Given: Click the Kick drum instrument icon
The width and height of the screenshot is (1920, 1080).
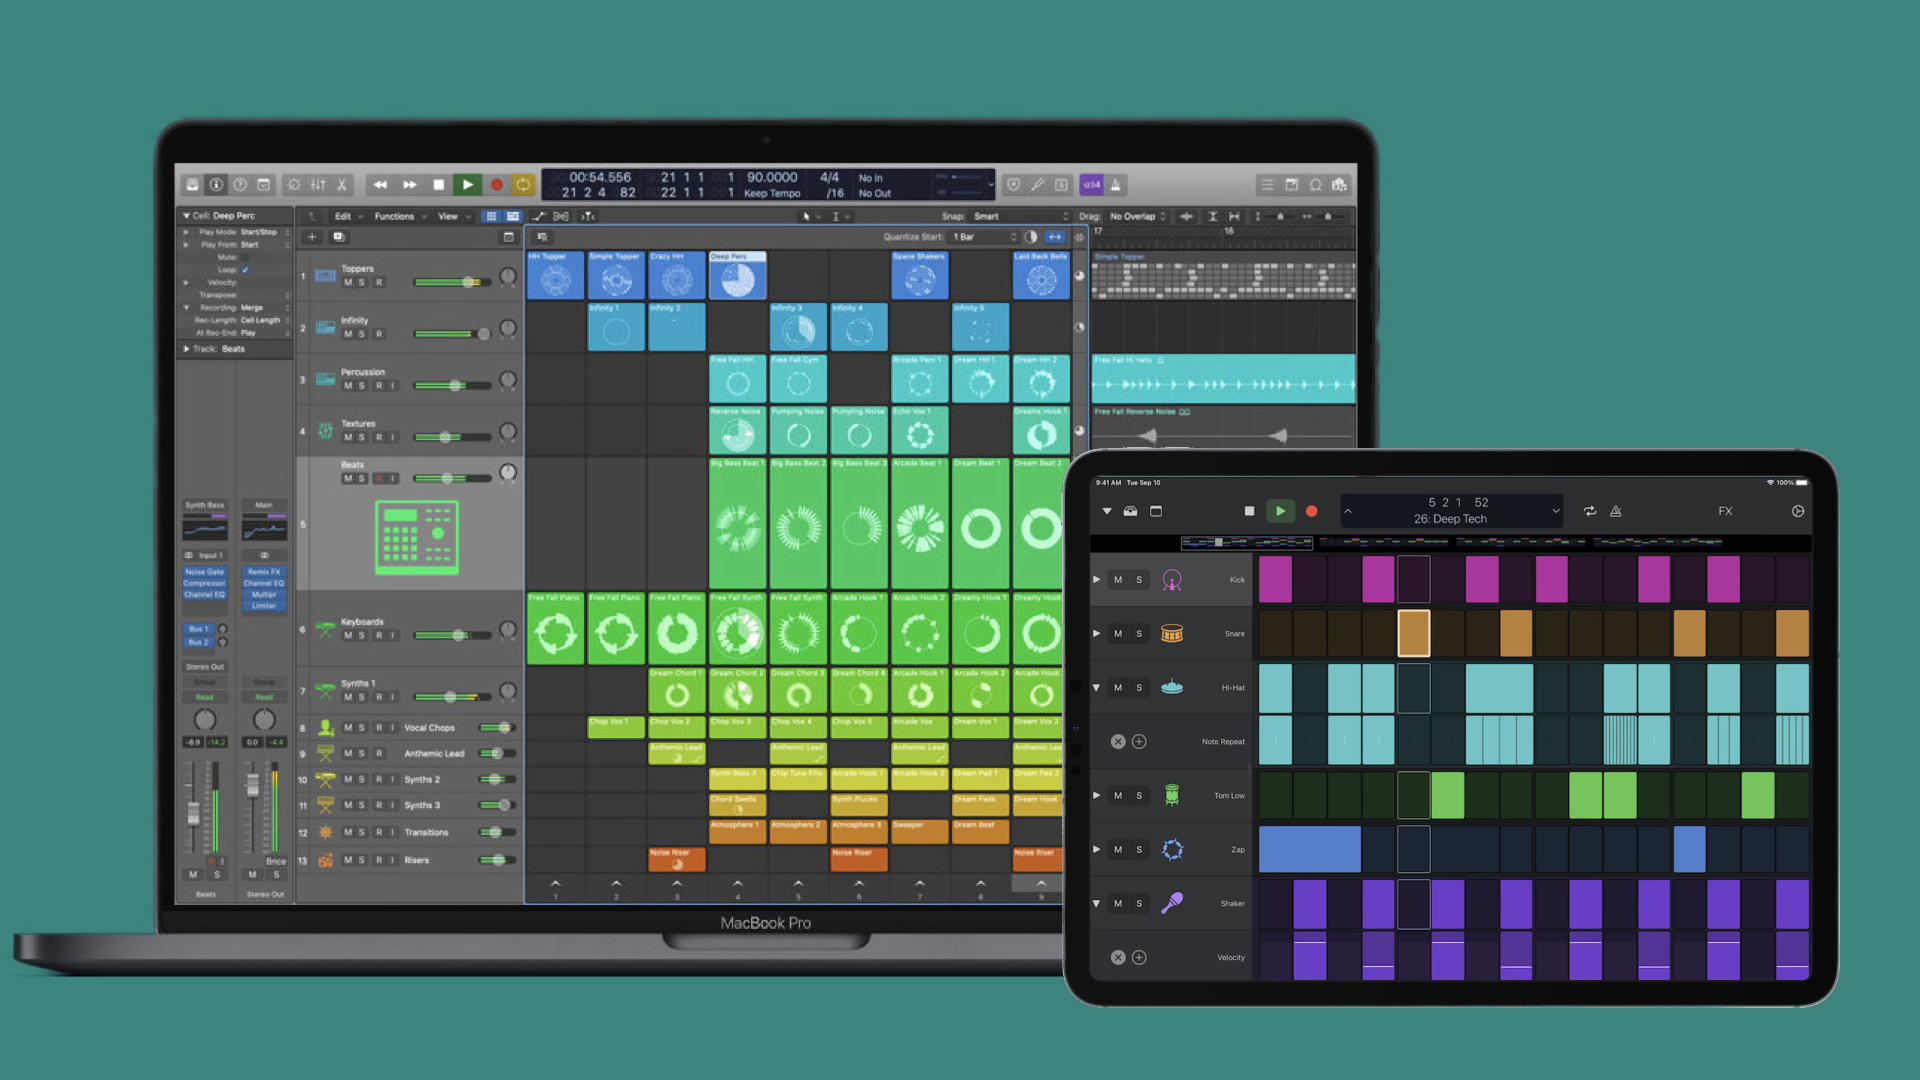Looking at the screenshot, I should 1172,580.
